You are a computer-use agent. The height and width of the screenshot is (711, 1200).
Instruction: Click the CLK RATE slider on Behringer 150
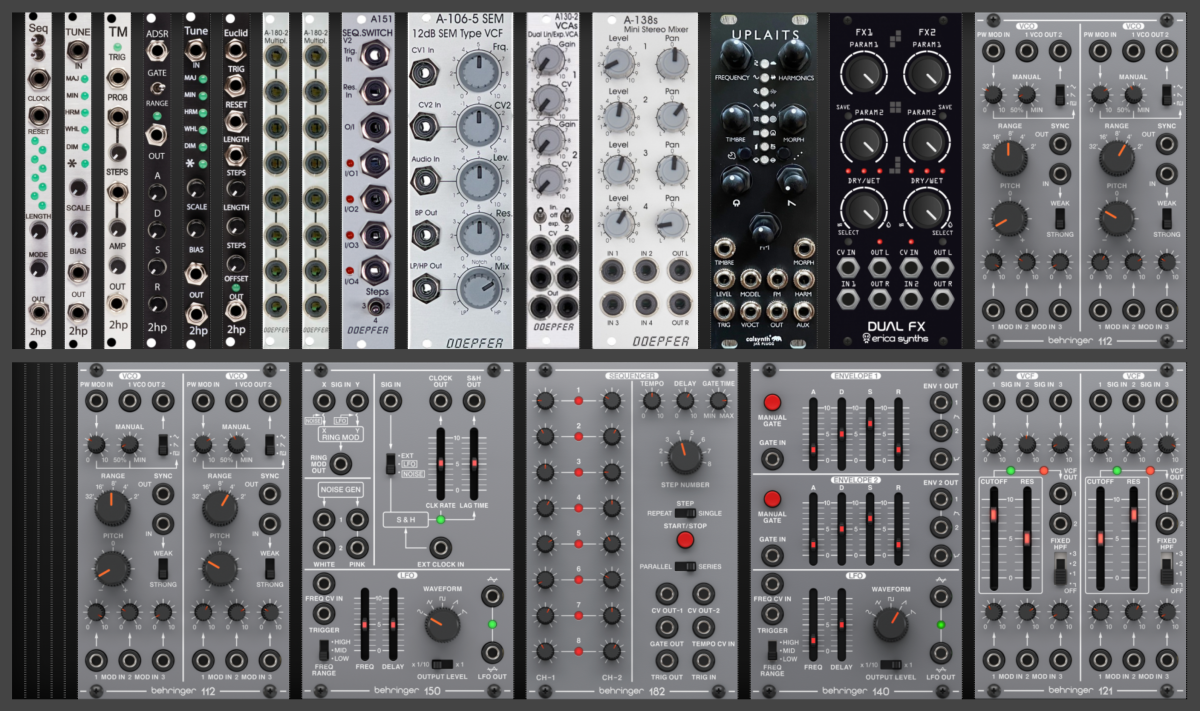pyautogui.click(x=439, y=464)
